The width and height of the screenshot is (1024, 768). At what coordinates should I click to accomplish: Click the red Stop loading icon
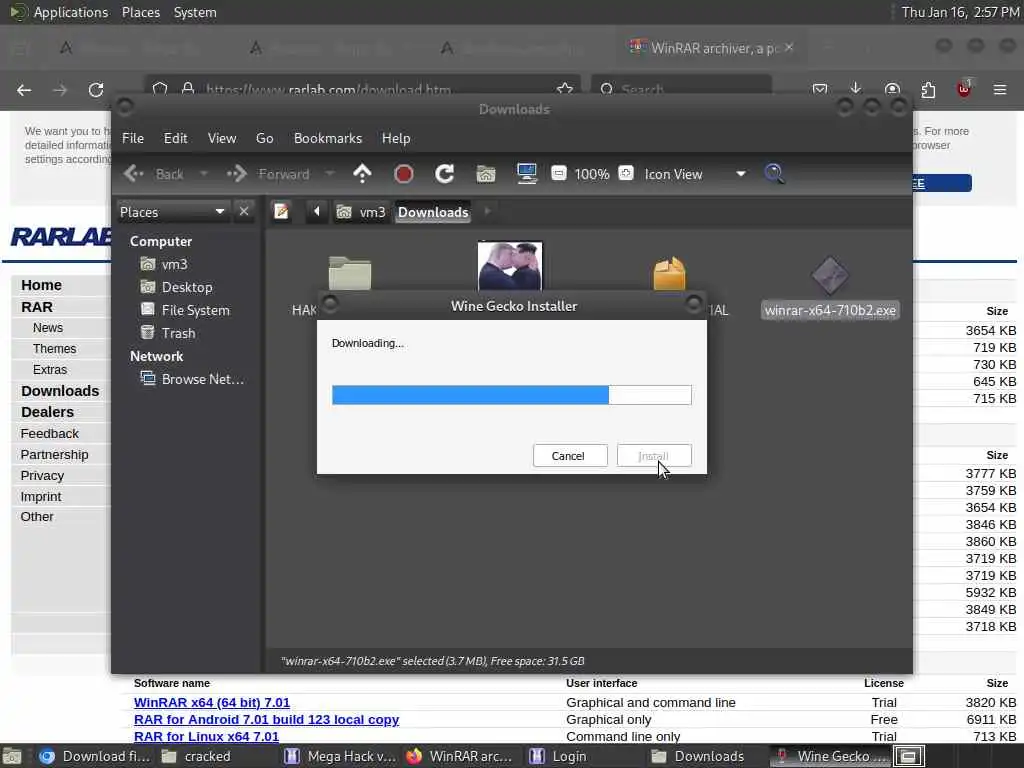(x=404, y=174)
